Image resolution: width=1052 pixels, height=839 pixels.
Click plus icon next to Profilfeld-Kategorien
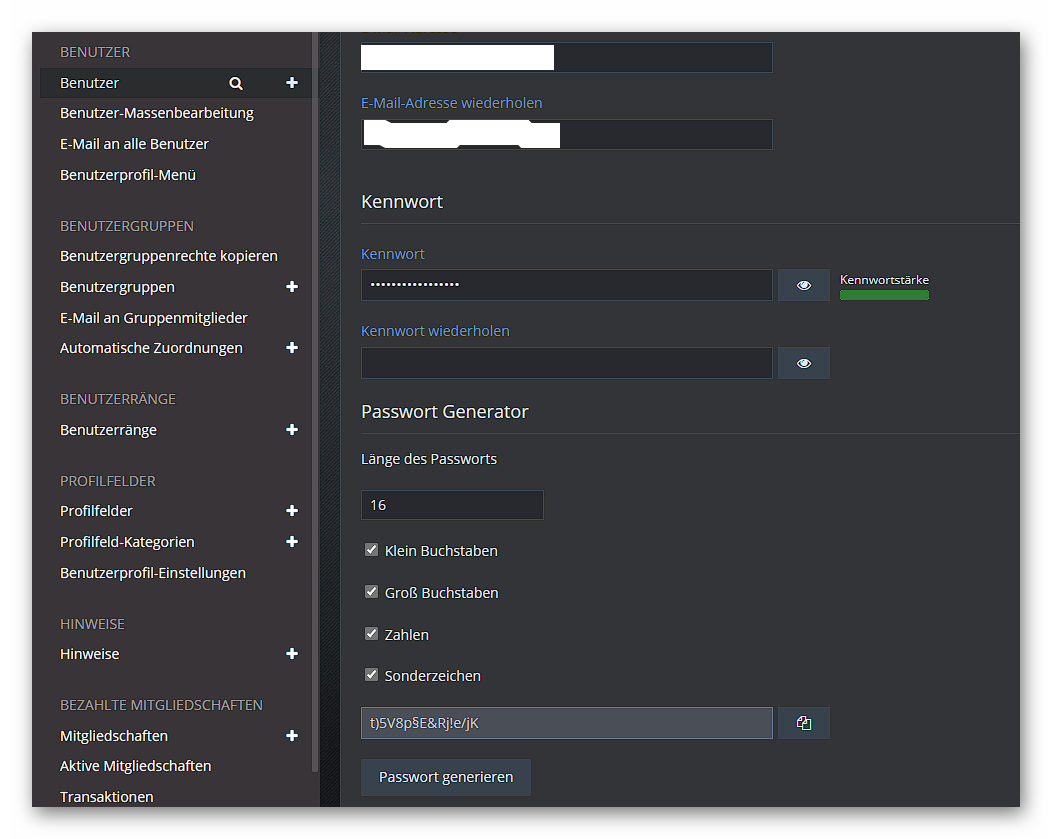pos(292,542)
